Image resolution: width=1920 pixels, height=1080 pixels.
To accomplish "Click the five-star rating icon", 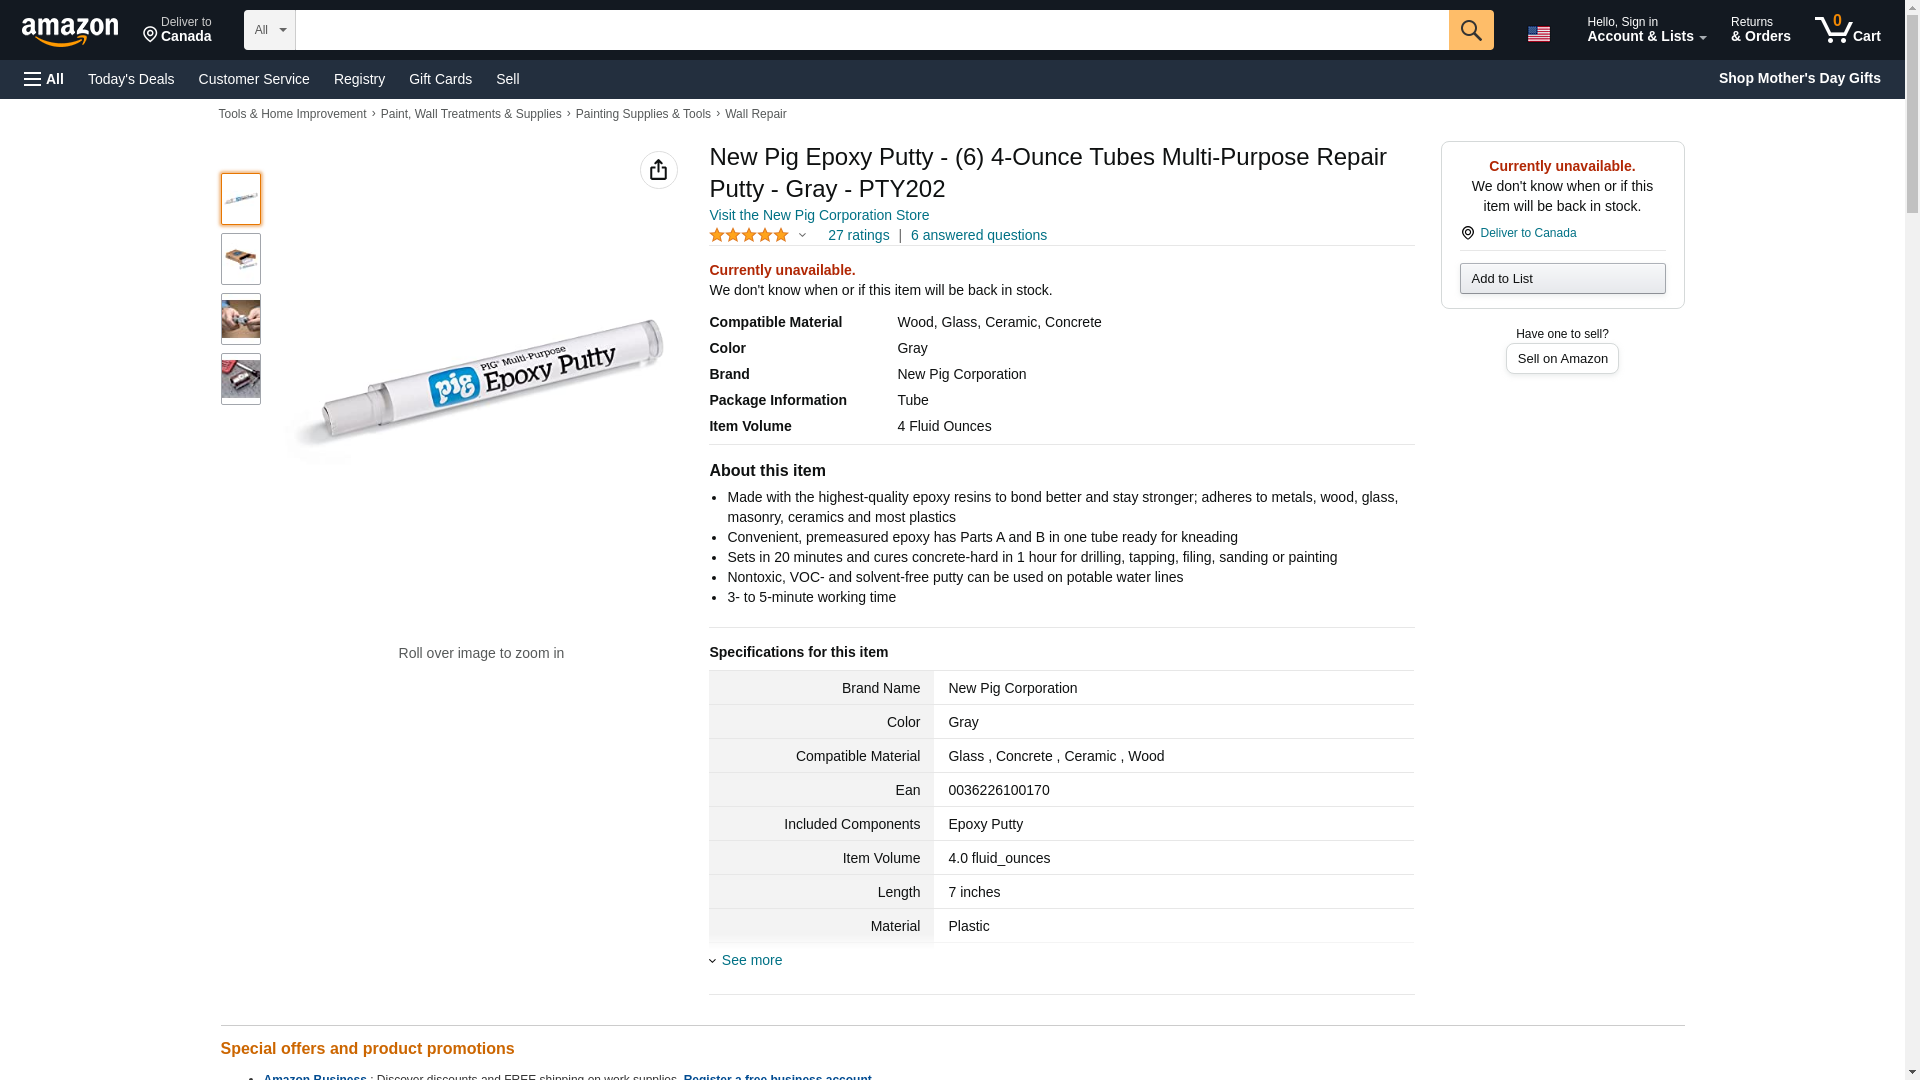I will [749, 235].
